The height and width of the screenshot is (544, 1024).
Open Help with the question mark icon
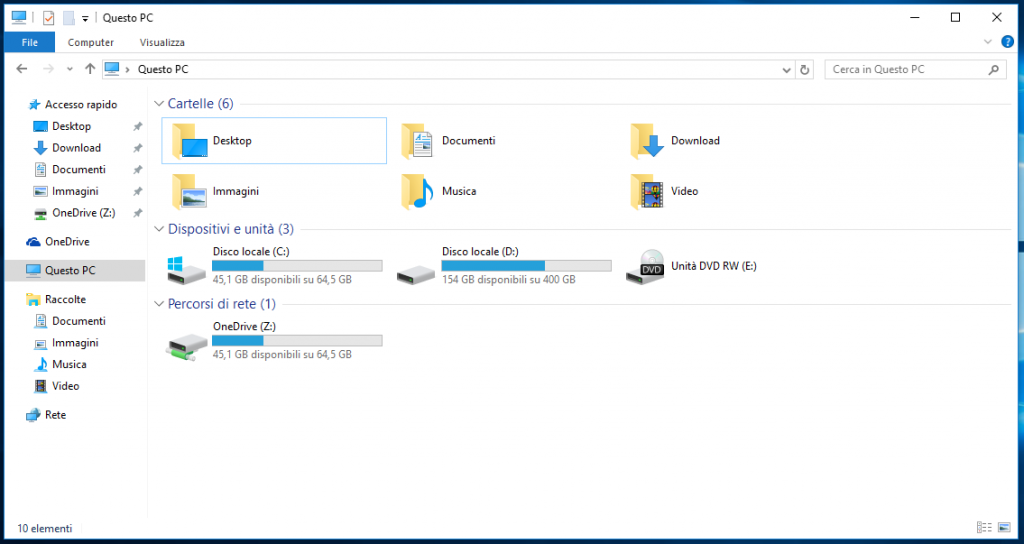point(1008,42)
